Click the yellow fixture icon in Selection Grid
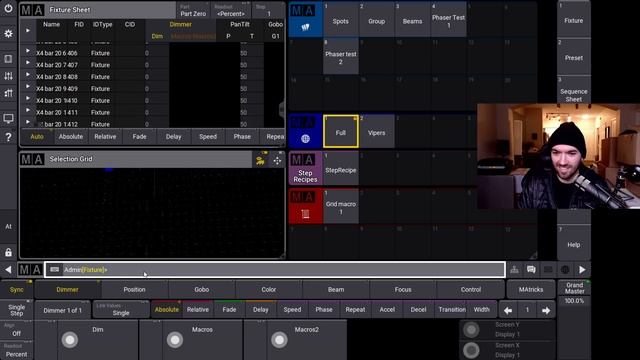 260,160
